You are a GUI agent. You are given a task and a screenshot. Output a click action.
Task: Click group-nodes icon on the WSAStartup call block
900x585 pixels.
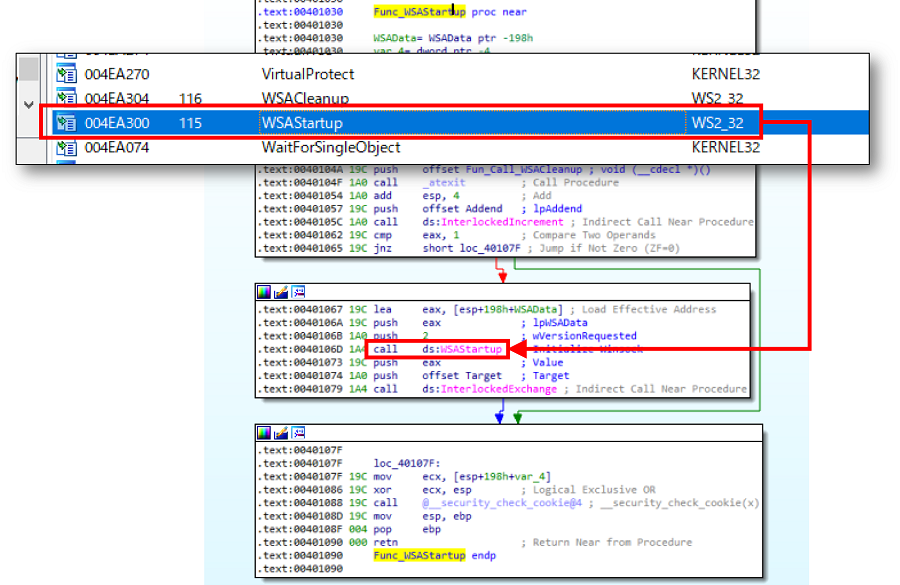point(298,292)
